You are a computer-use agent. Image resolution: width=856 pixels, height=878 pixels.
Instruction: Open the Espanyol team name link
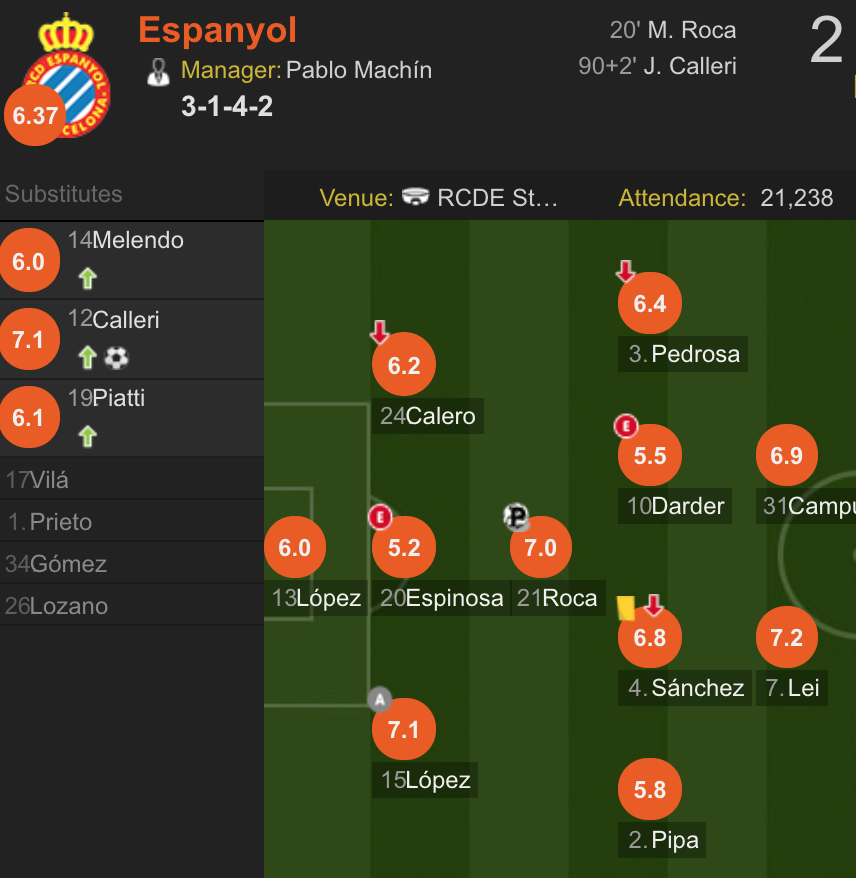click(217, 30)
